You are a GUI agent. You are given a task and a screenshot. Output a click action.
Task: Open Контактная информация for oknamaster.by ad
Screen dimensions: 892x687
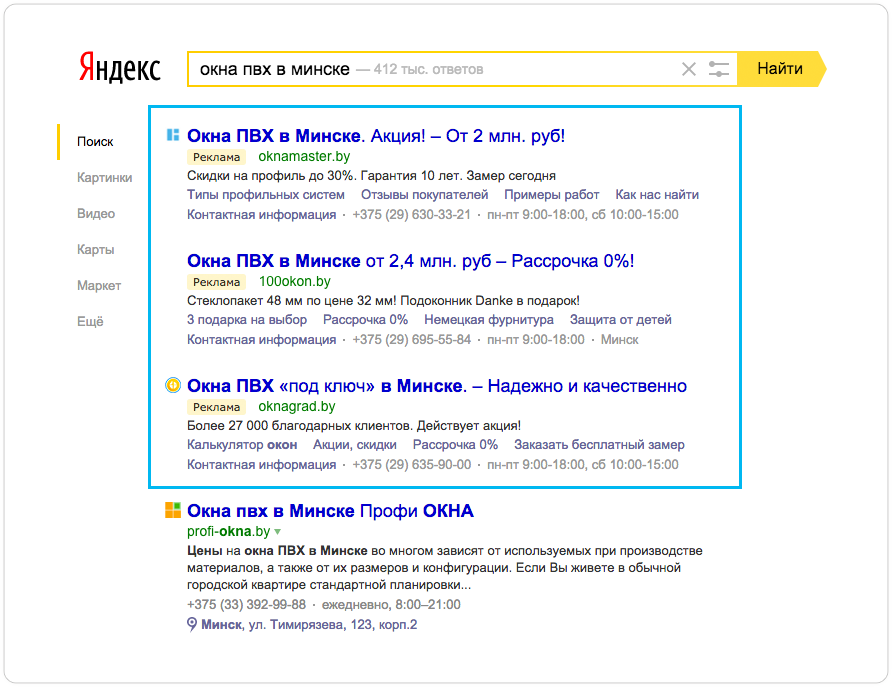262,214
